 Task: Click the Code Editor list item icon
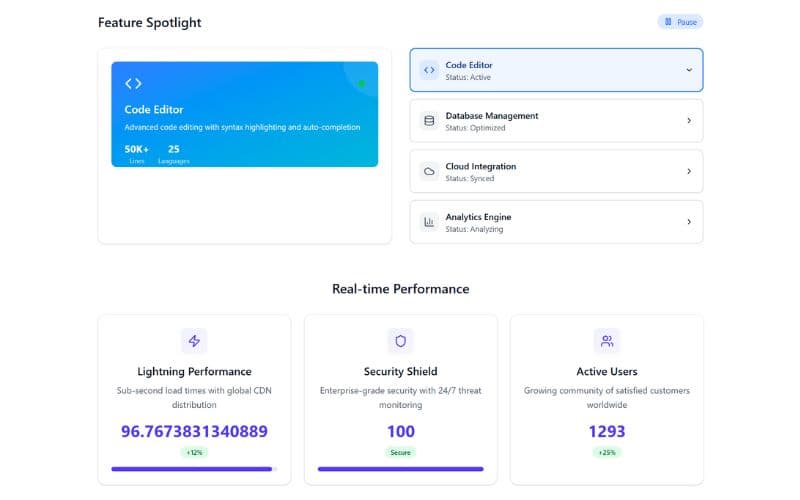pos(429,70)
